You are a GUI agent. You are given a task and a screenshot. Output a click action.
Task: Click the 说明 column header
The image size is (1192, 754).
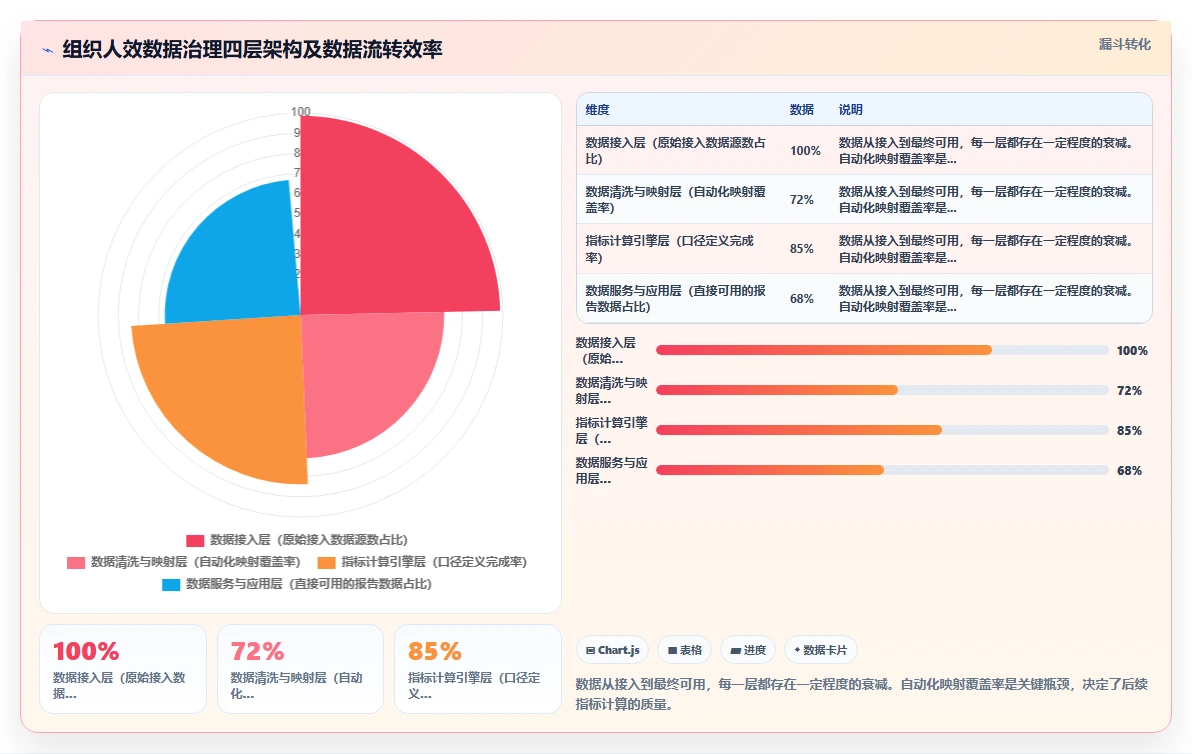tap(851, 109)
